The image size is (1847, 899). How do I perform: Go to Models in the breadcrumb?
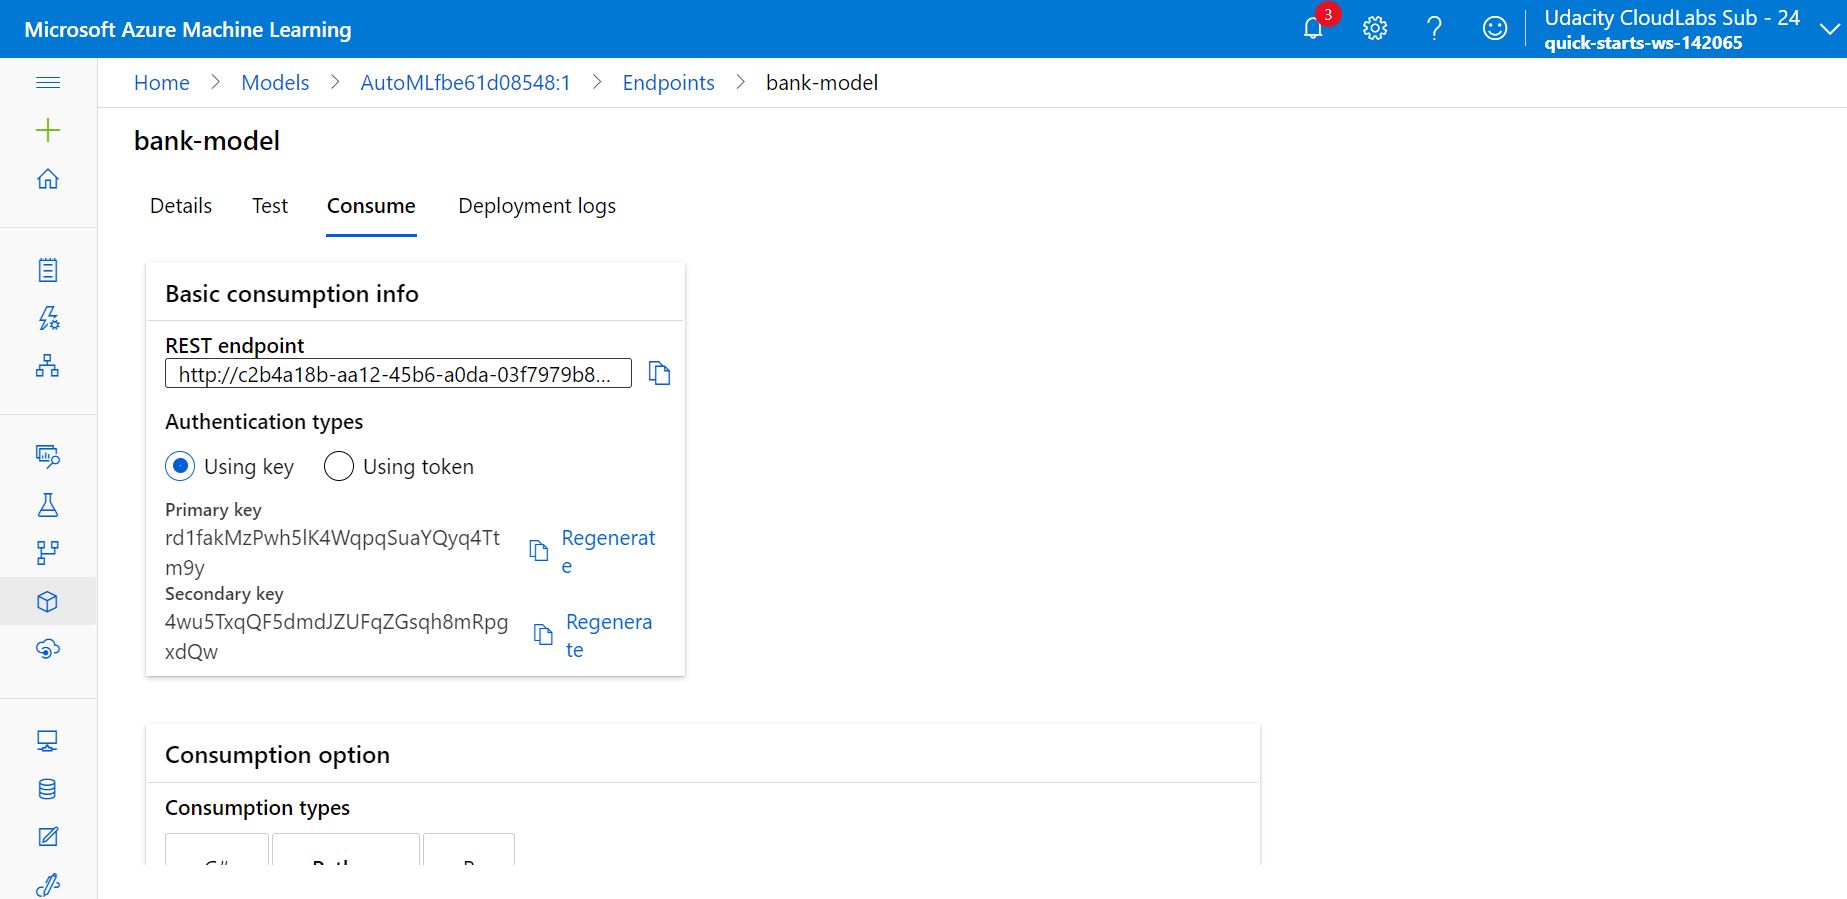(x=275, y=83)
